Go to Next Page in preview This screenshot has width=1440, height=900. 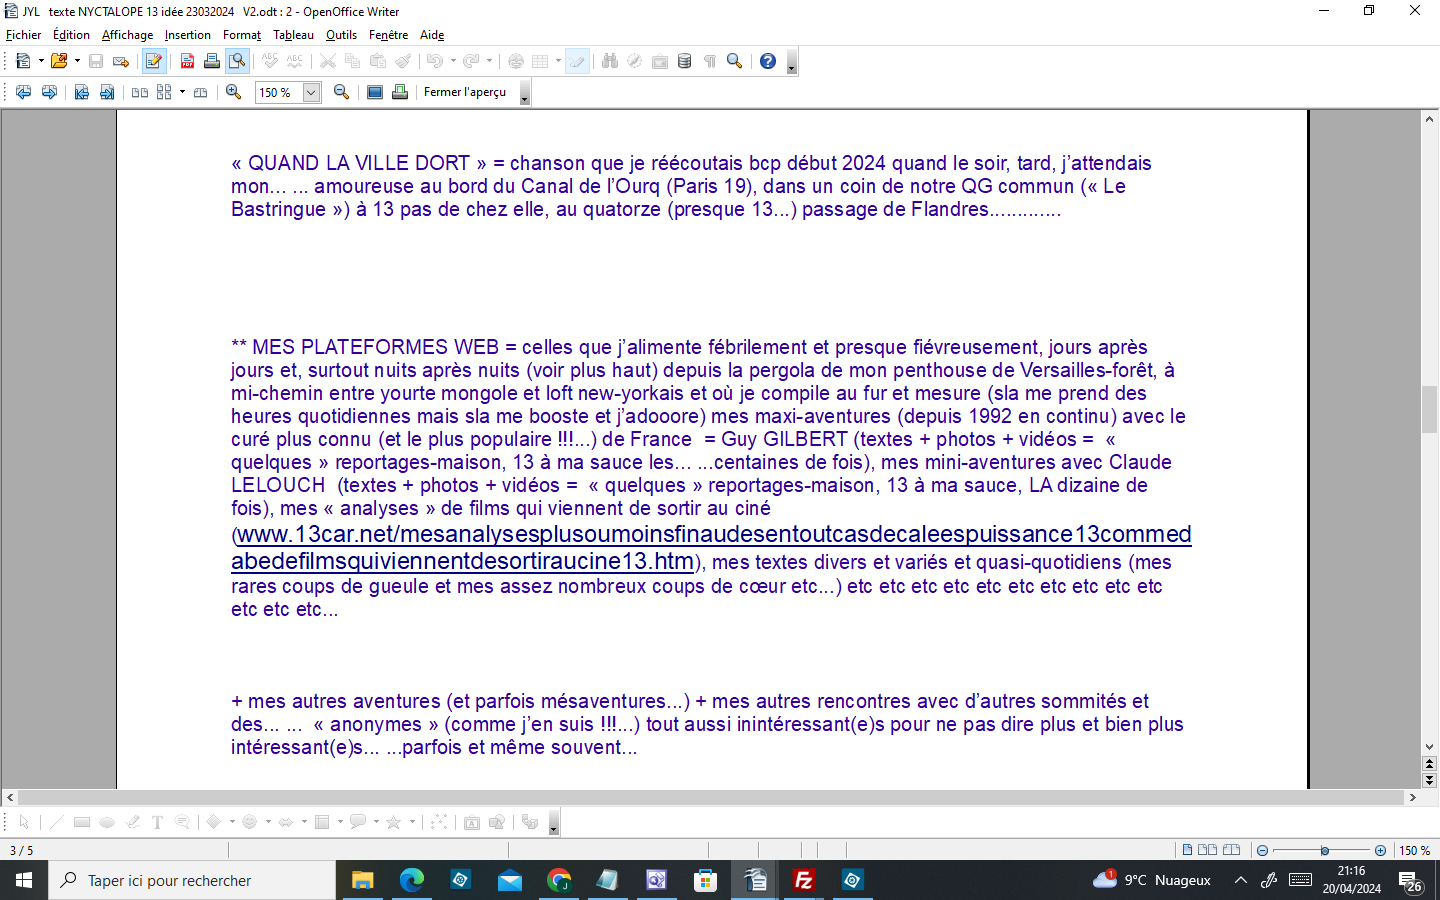(x=49, y=92)
